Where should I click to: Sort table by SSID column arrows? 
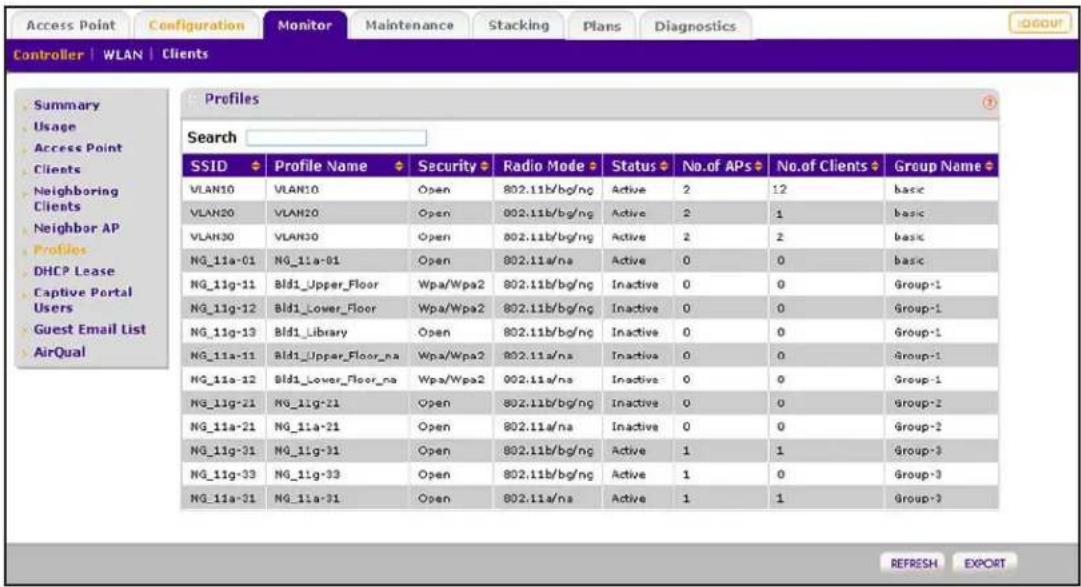(255, 166)
